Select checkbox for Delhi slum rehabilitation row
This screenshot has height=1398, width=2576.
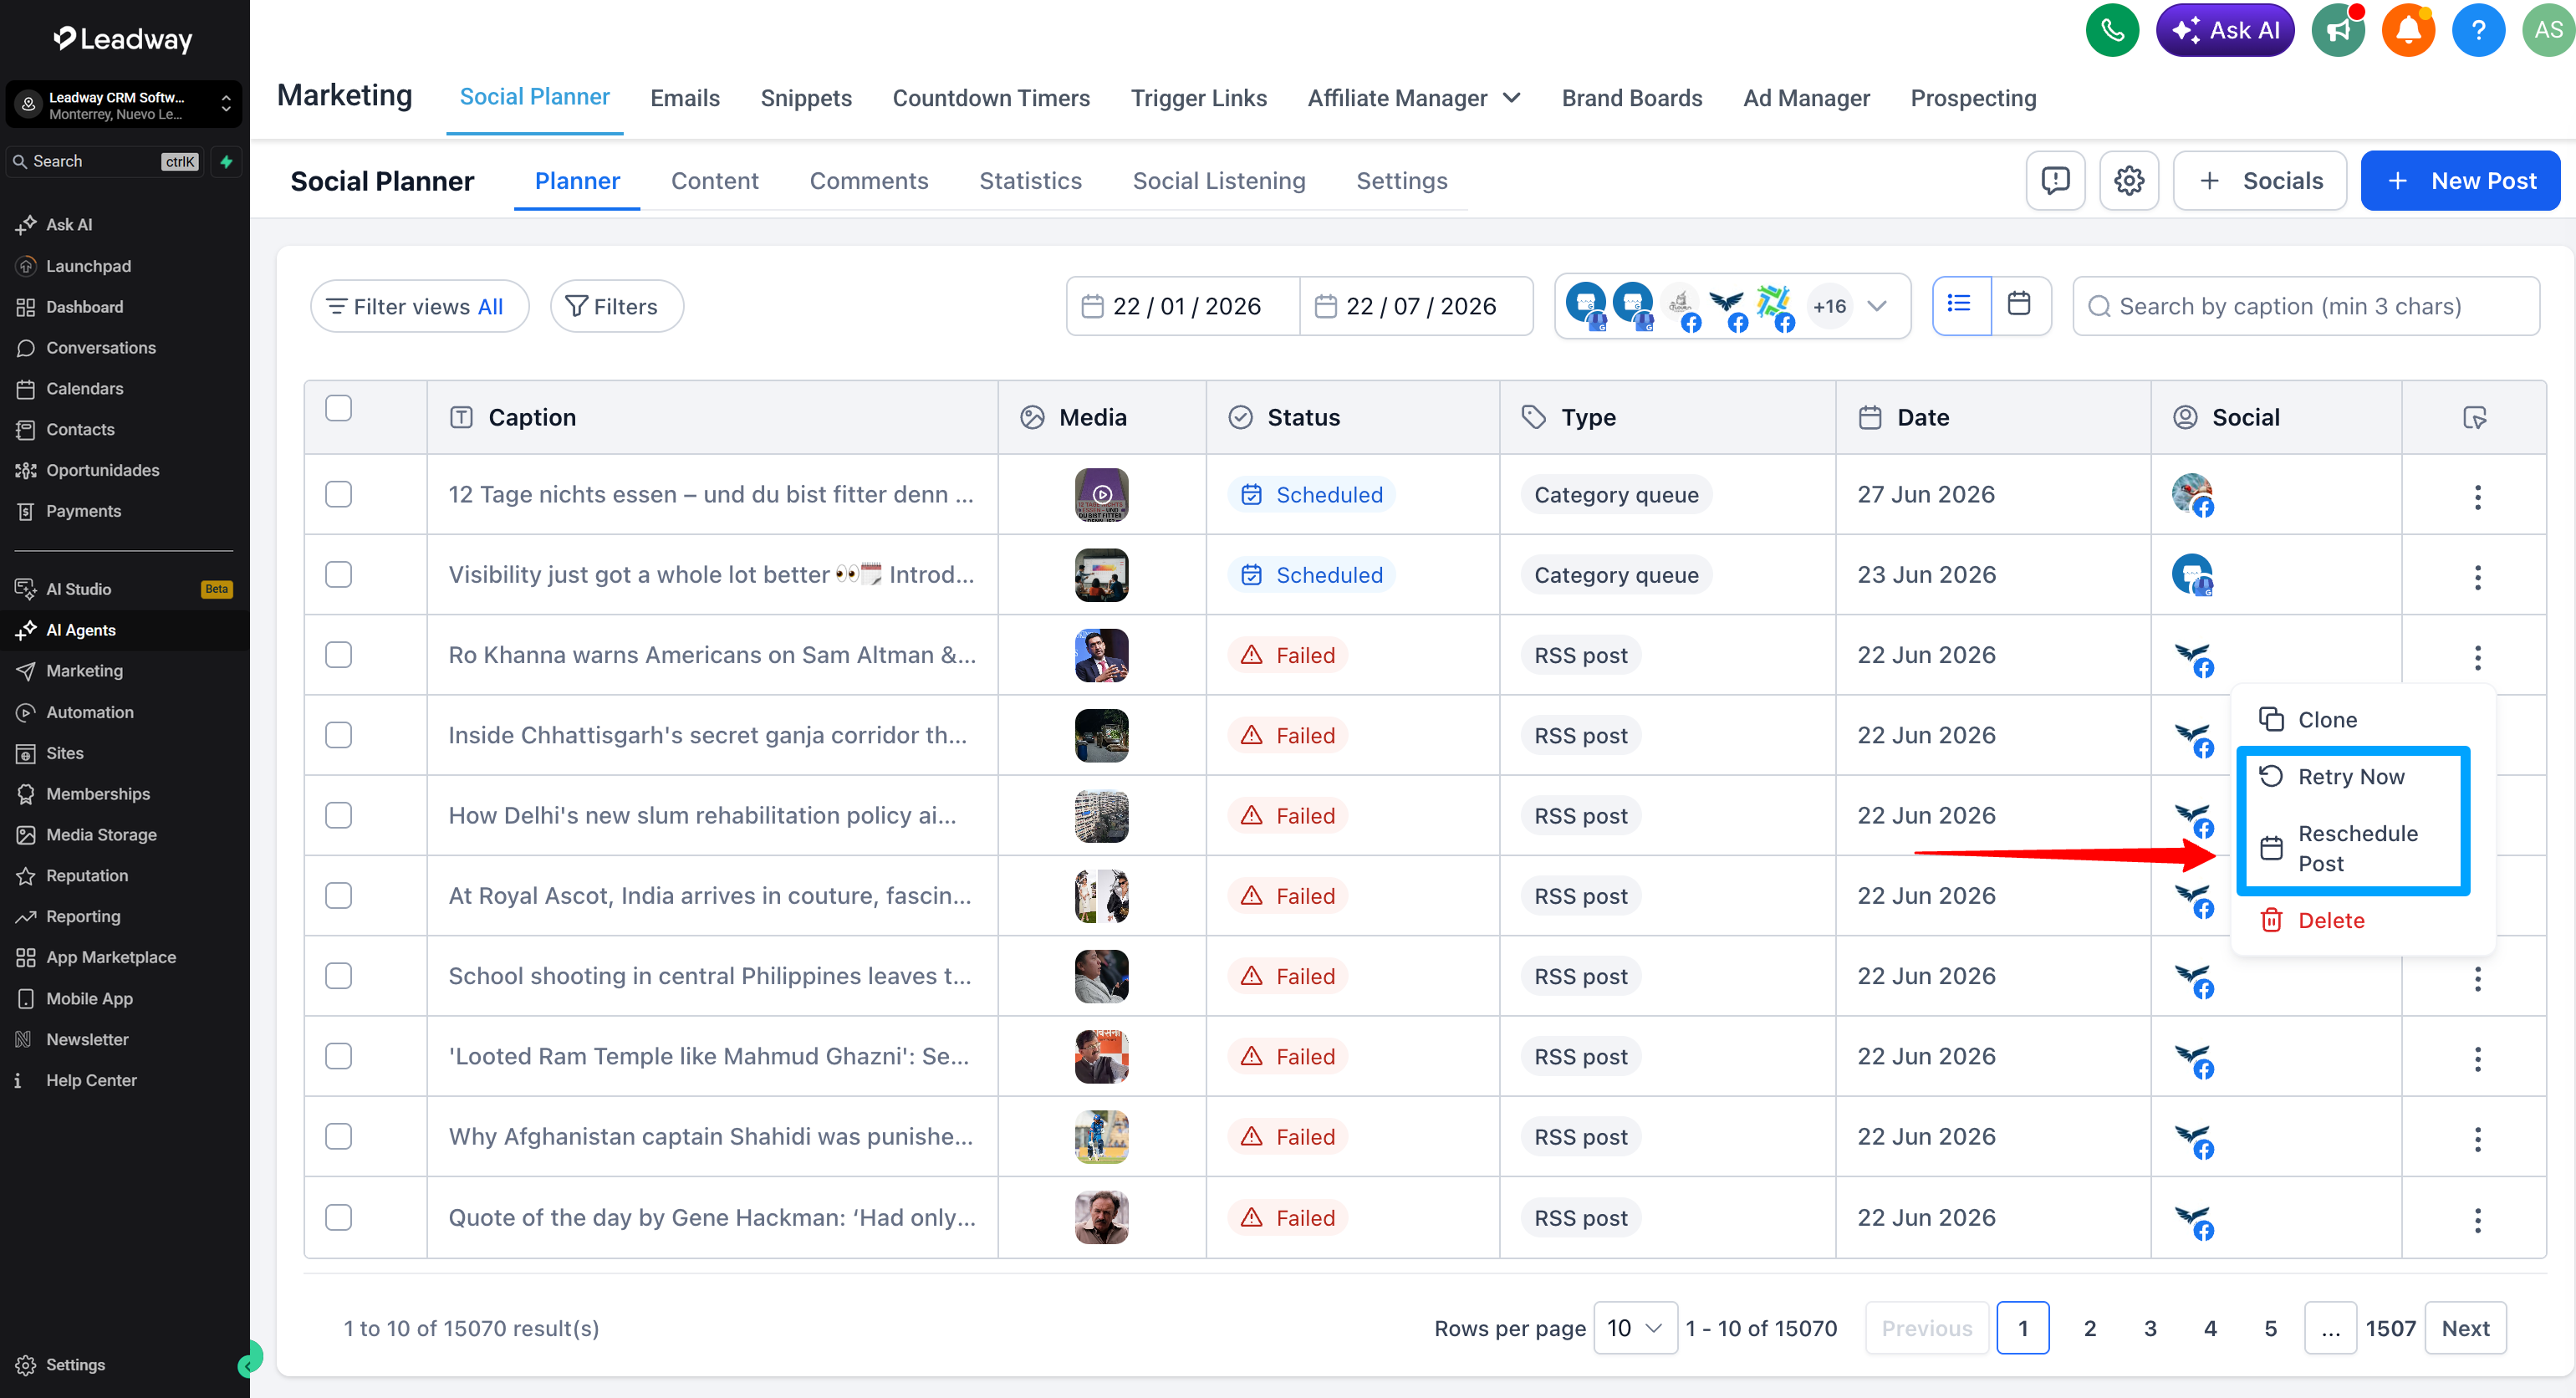point(338,815)
